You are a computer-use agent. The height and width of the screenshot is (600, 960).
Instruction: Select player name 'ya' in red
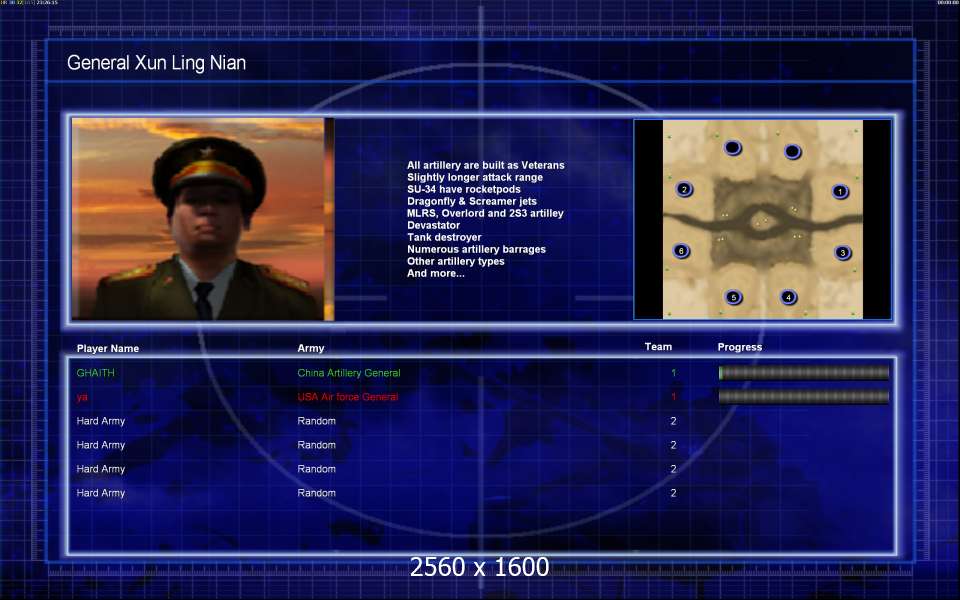82,397
